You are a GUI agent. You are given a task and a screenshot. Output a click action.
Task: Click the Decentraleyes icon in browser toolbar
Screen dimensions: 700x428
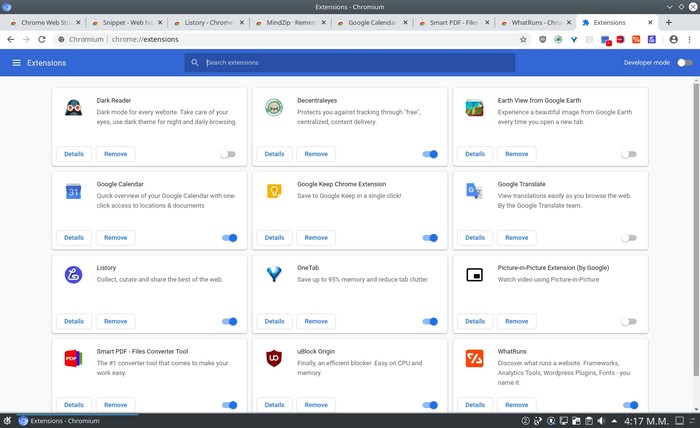point(558,39)
